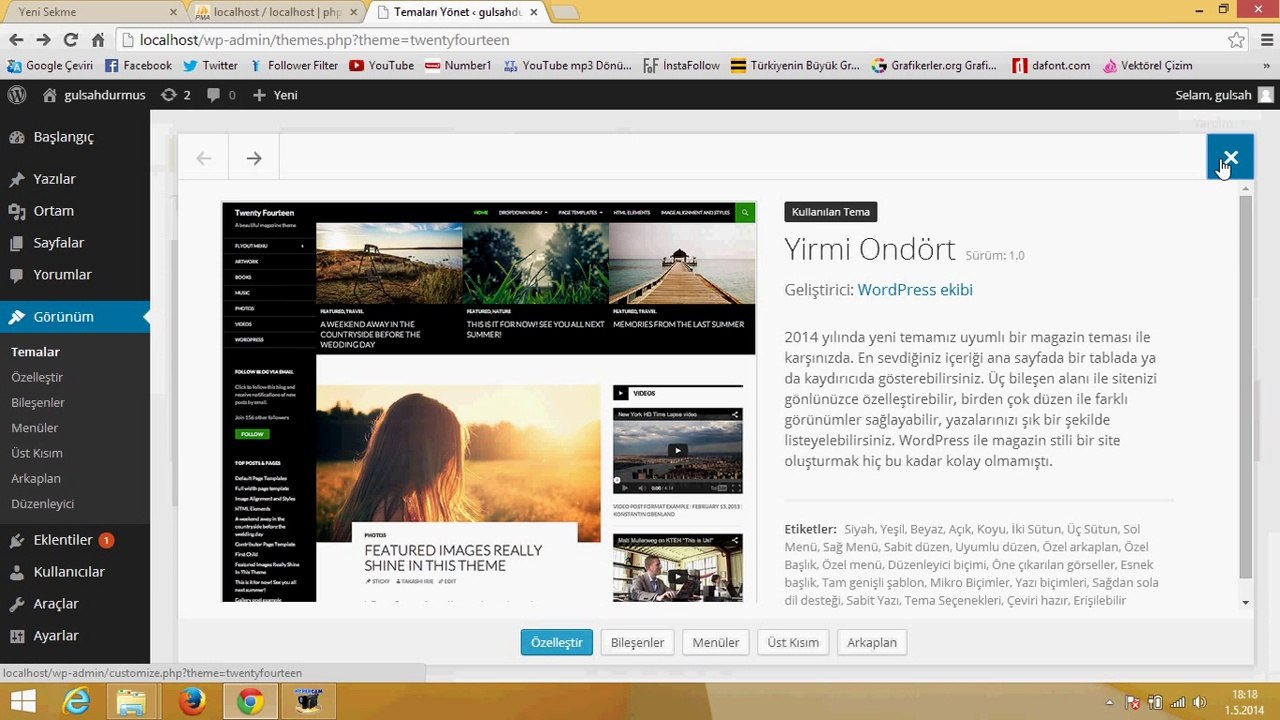
Task: Open the Windows Start button
Action: 22,701
